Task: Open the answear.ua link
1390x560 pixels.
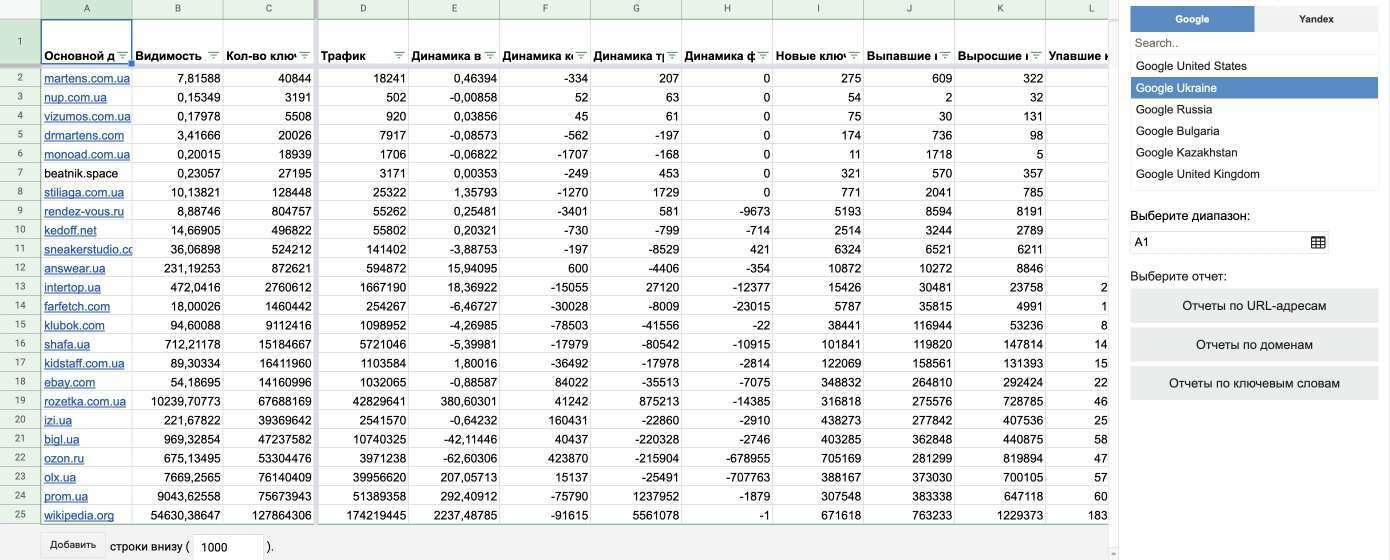Action: click(x=74, y=268)
